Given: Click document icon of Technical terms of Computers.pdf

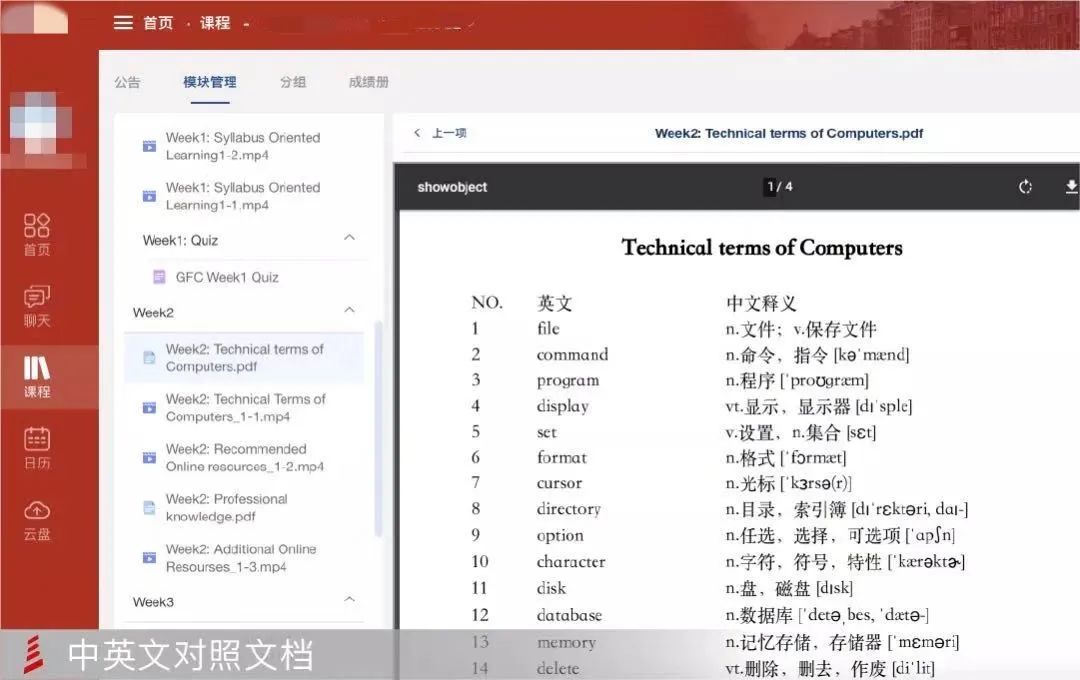Looking at the screenshot, I should pyautogui.click(x=149, y=358).
